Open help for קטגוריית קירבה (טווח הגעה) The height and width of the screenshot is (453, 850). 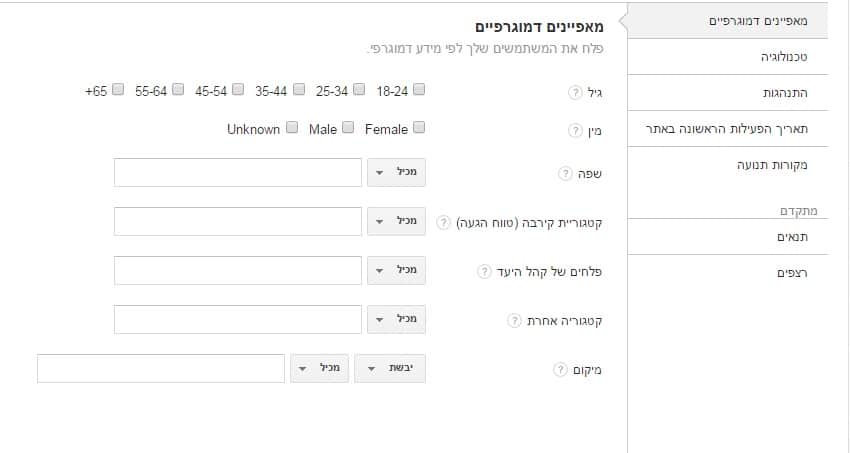(443, 222)
